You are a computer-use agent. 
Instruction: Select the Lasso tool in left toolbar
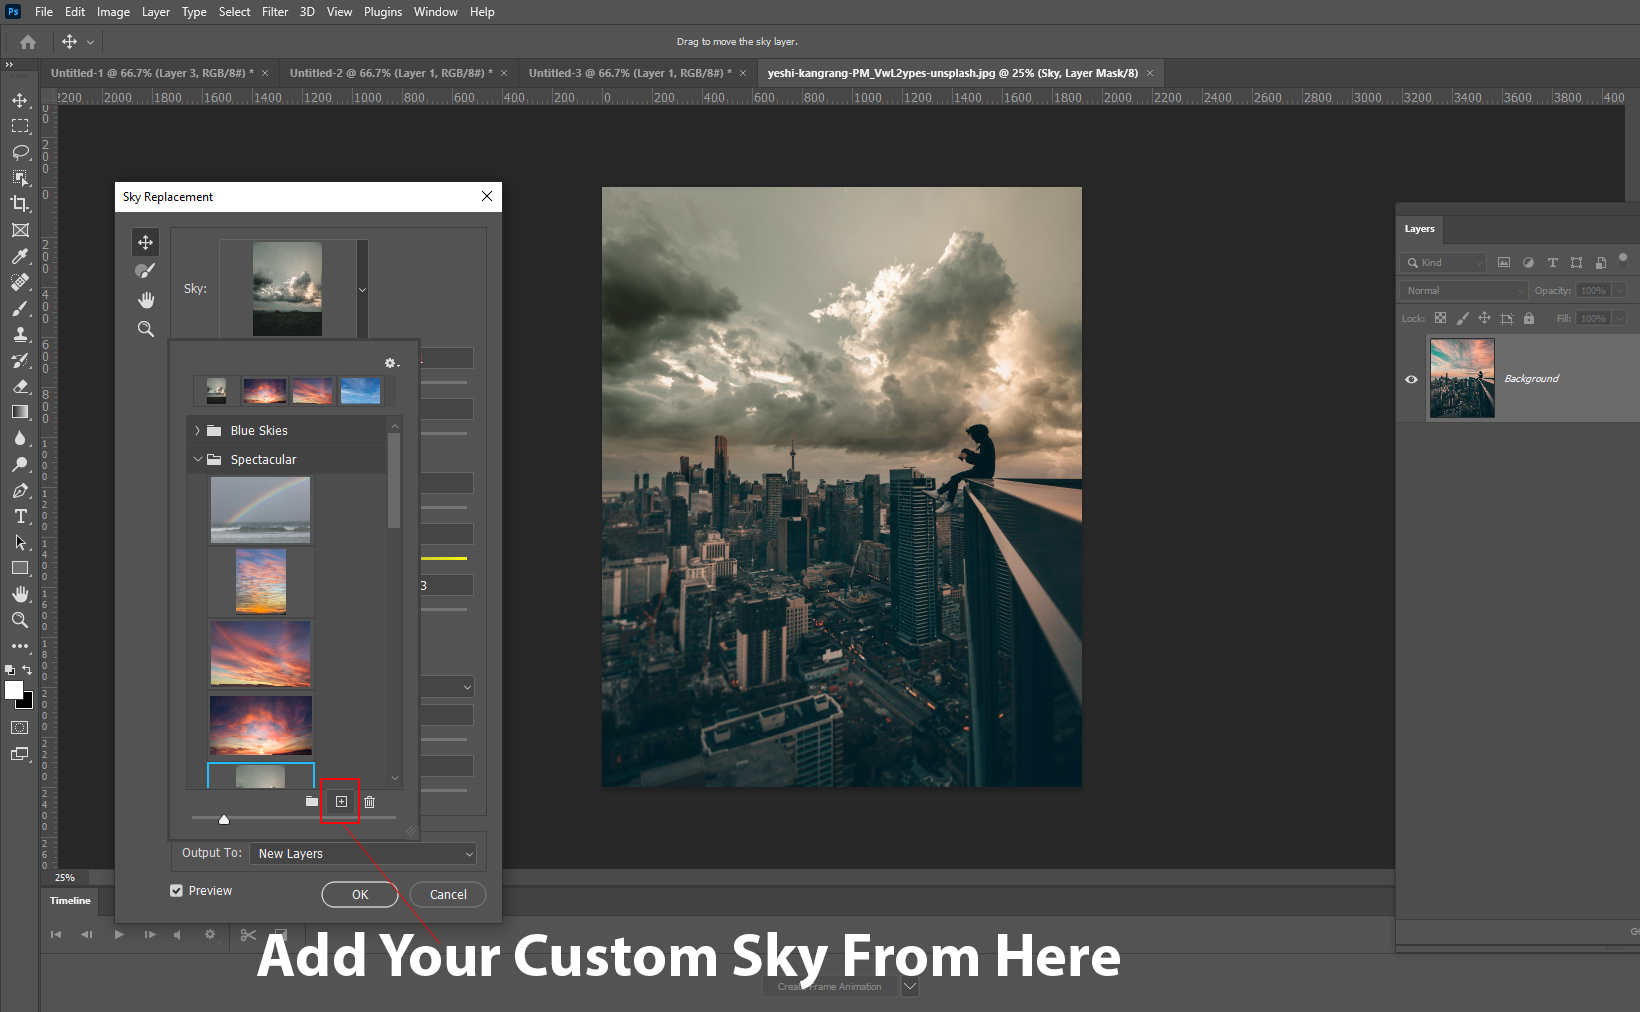pos(19,152)
